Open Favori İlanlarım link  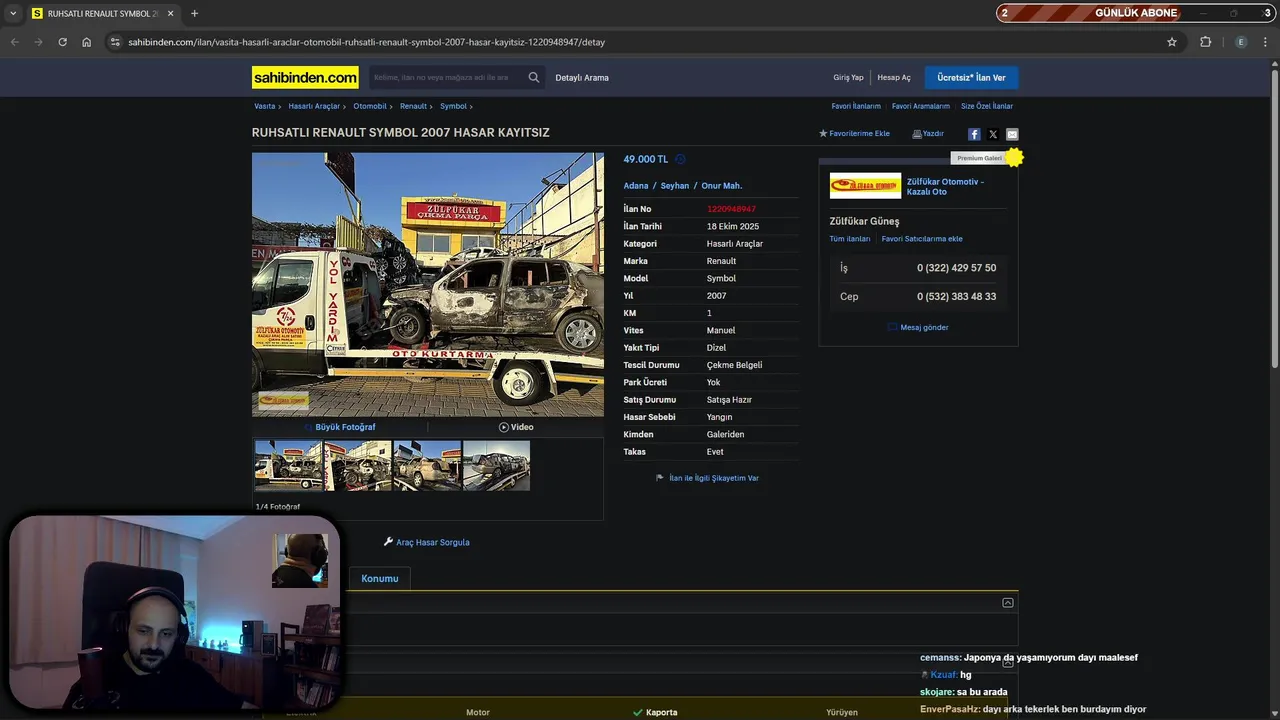click(x=856, y=106)
